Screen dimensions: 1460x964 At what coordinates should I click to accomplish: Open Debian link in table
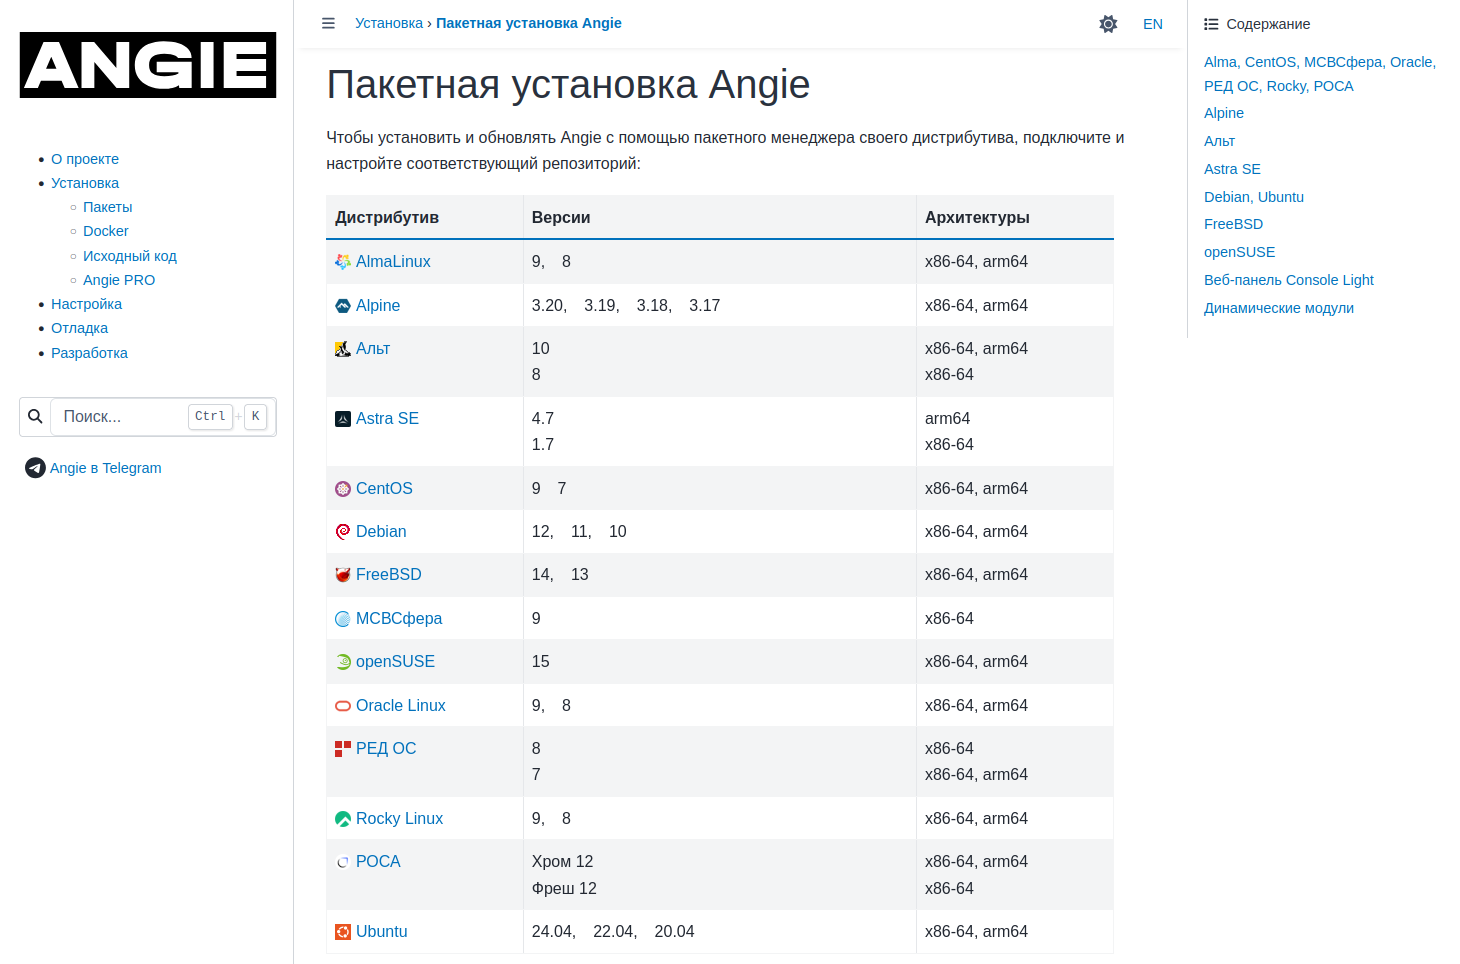pyautogui.click(x=381, y=531)
